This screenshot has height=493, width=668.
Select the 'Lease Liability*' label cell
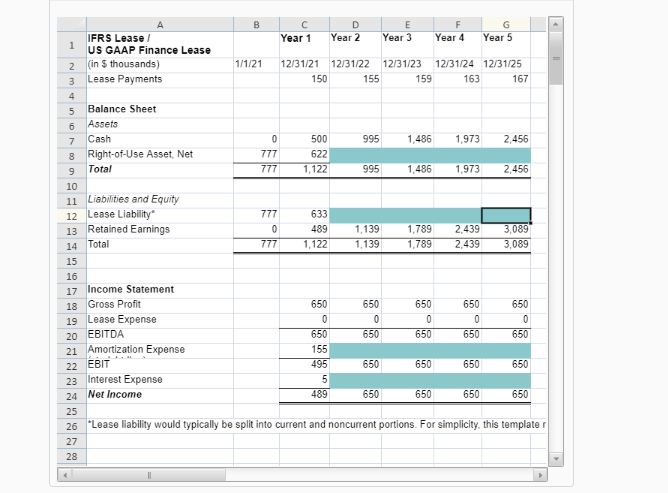(x=160, y=215)
